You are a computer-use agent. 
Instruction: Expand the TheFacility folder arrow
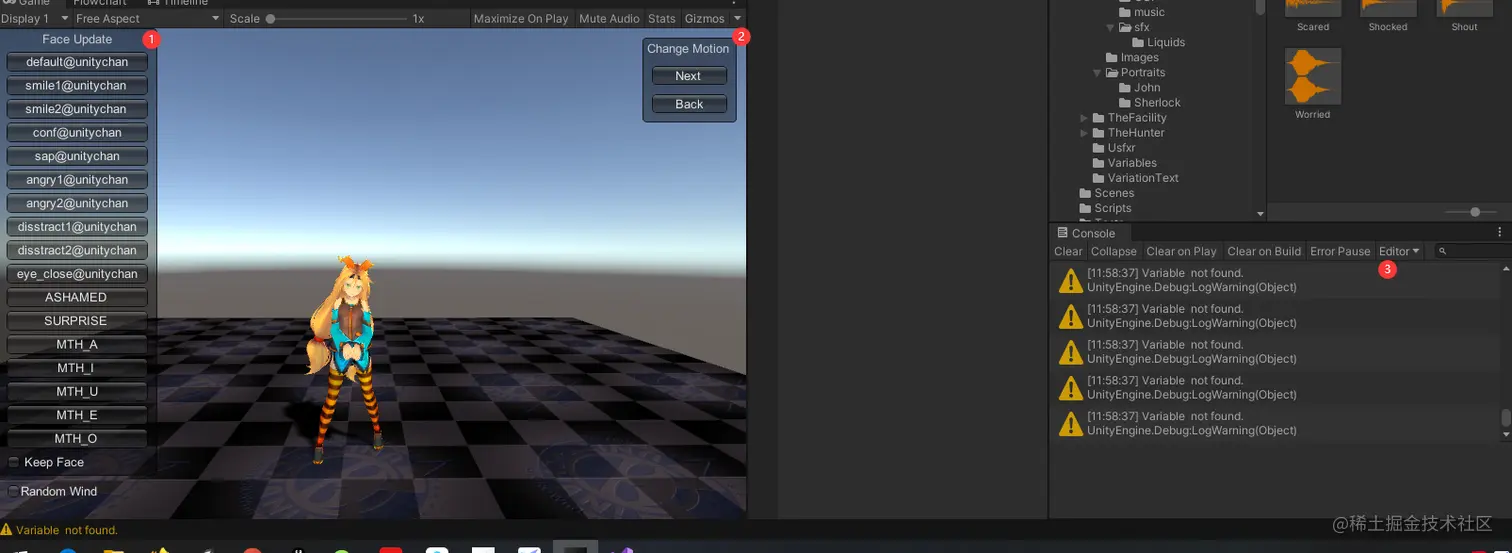(1085, 117)
